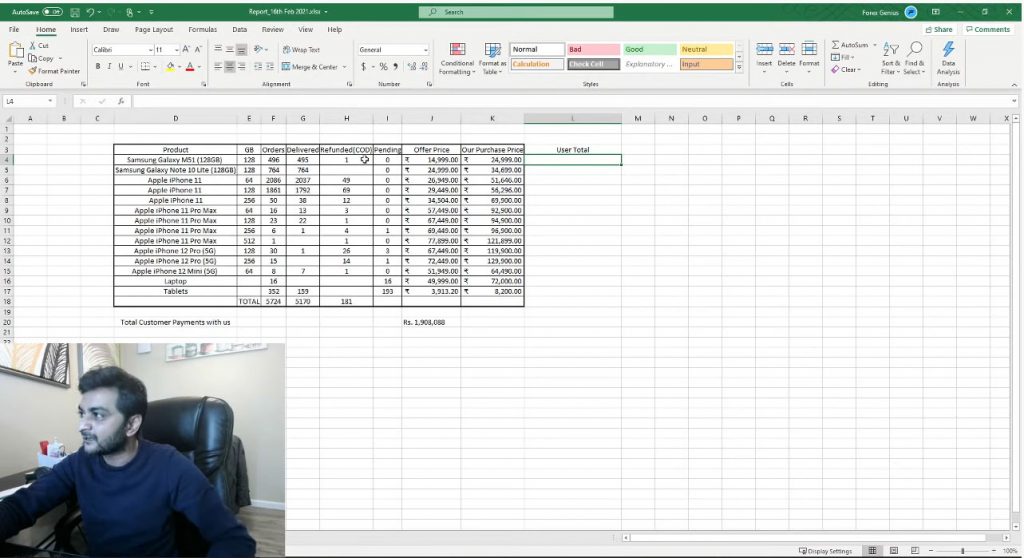The width and height of the screenshot is (1024, 558).
Task: Click the Sort & Filter icon
Action: point(890,57)
